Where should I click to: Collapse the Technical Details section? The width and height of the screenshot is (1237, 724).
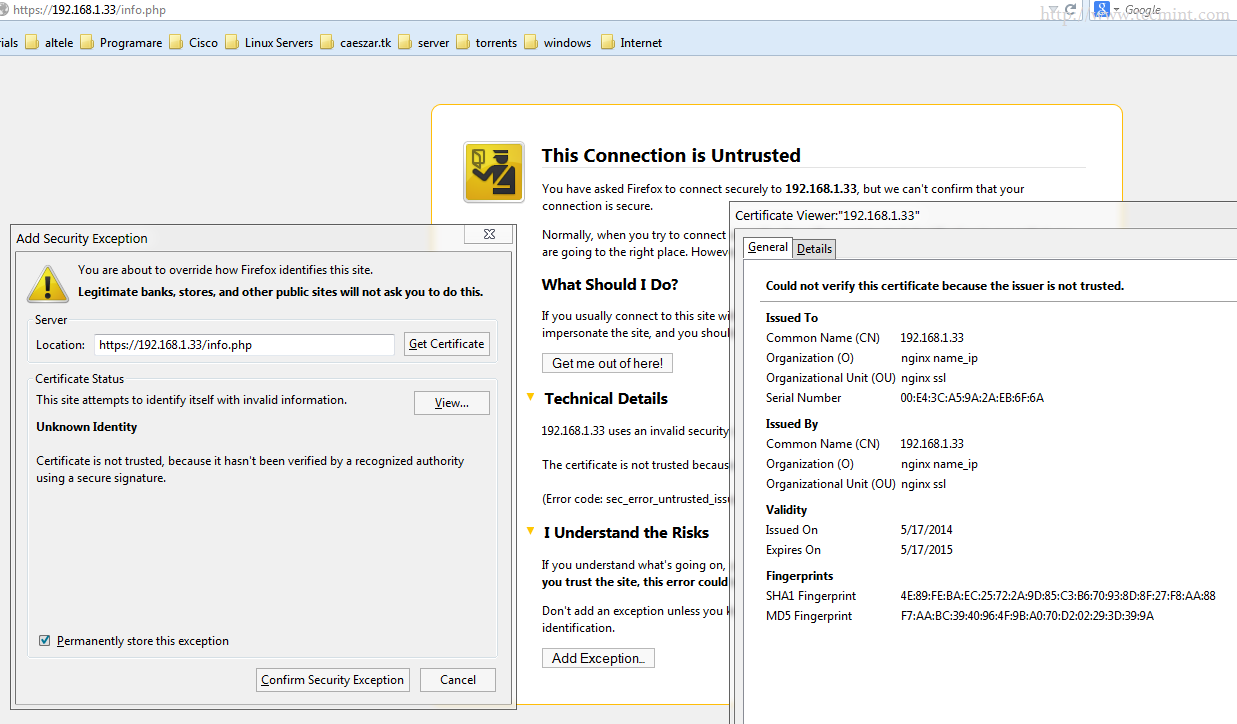530,398
